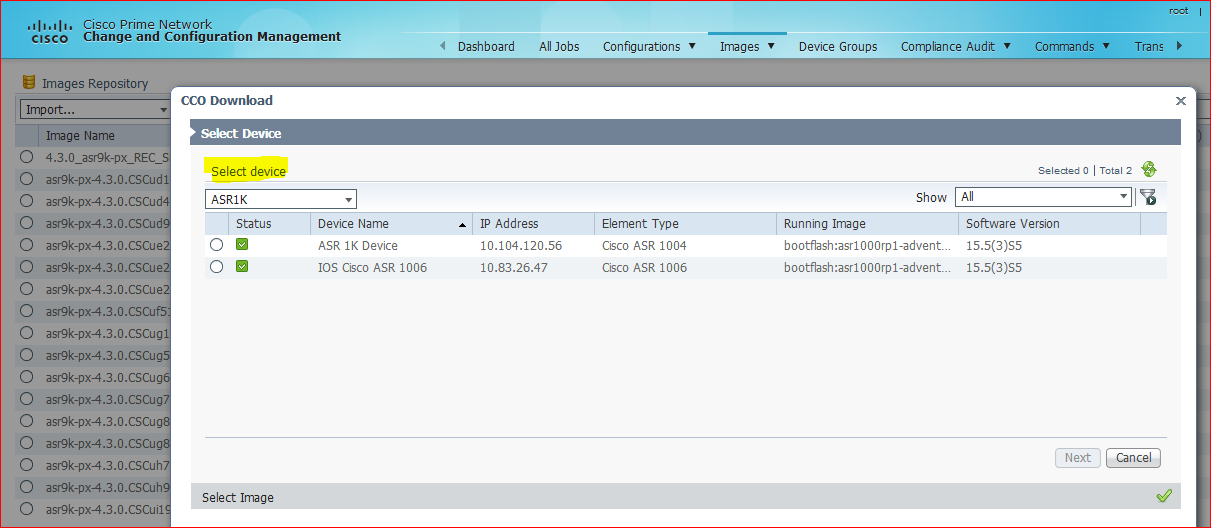Click the Cisco logo in the header
Screen dimensions: 1211x528
[49, 31]
